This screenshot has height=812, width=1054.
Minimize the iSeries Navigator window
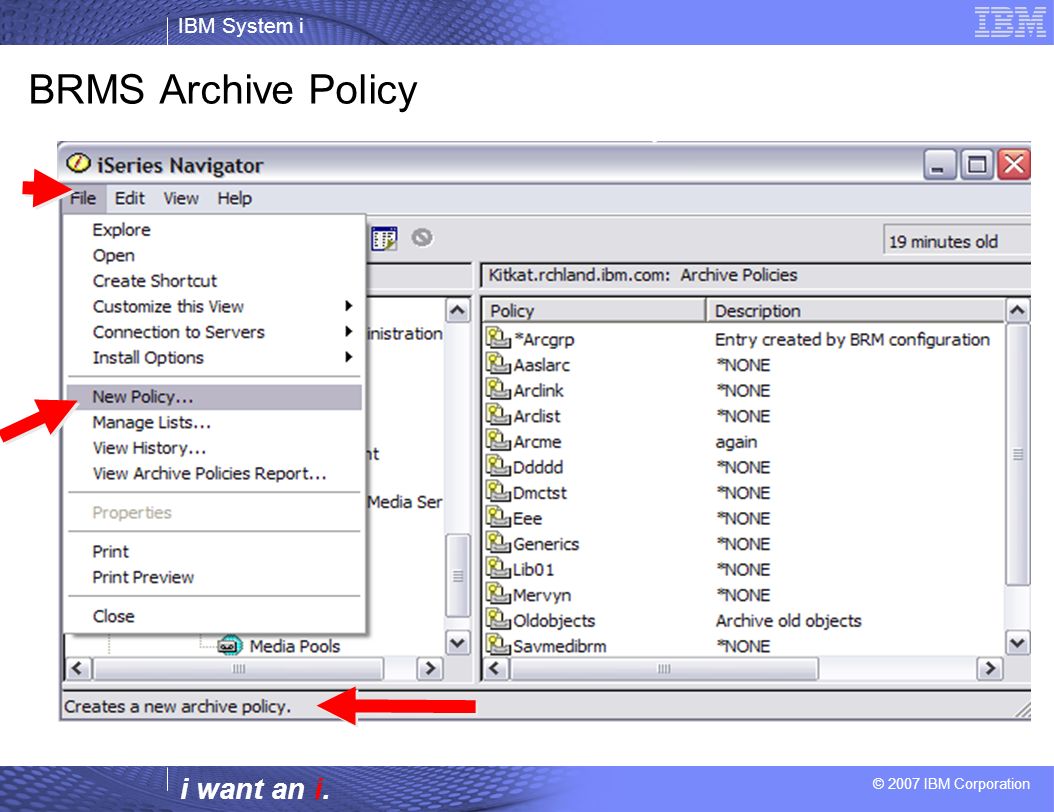(x=939, y=165)
